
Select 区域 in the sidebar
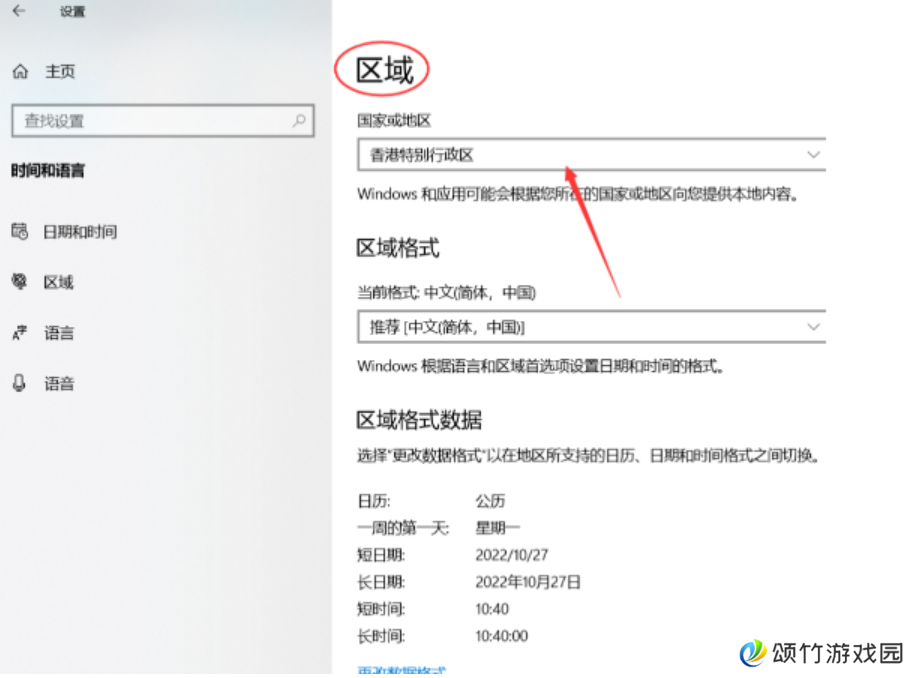pos(59,282)
